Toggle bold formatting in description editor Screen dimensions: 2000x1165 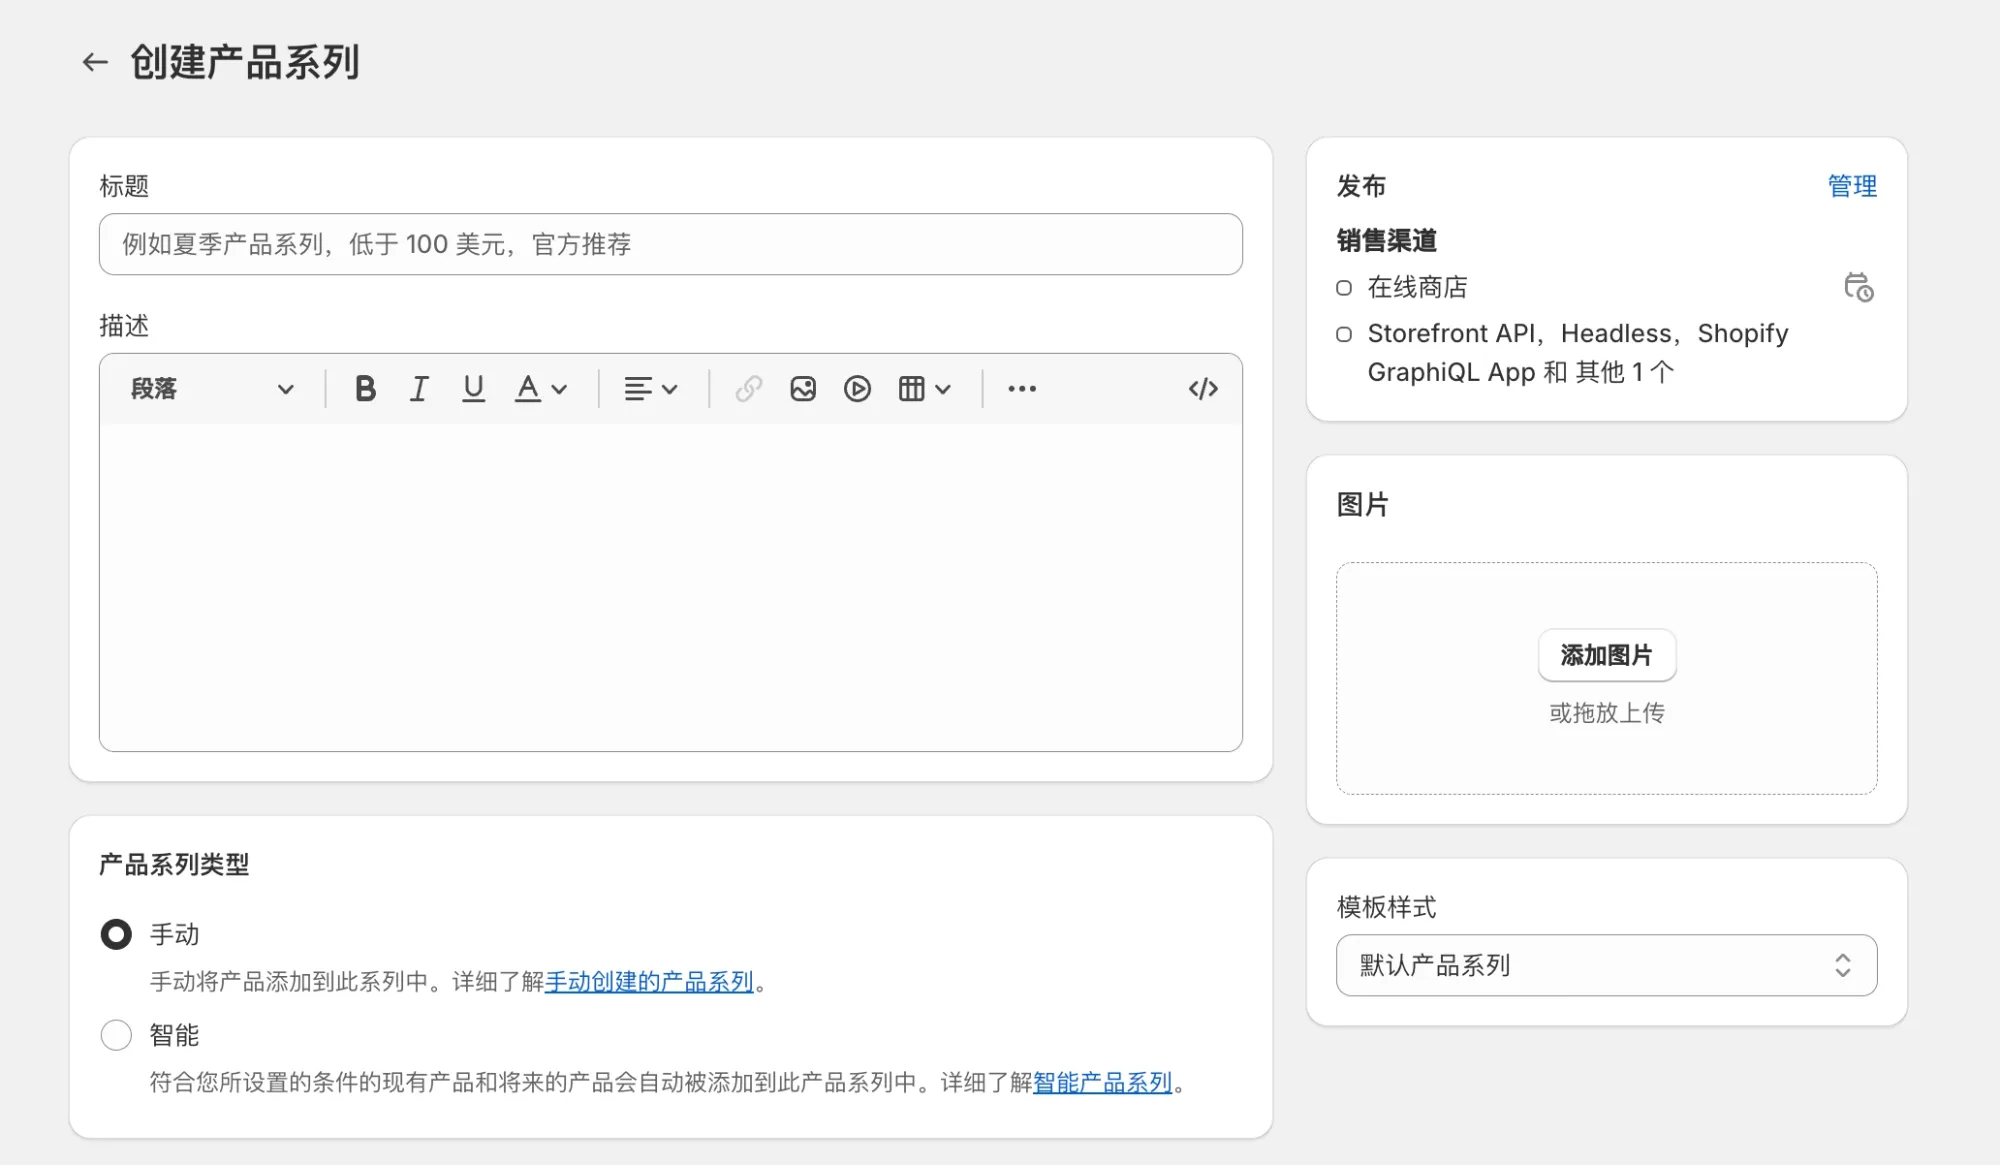365,389
